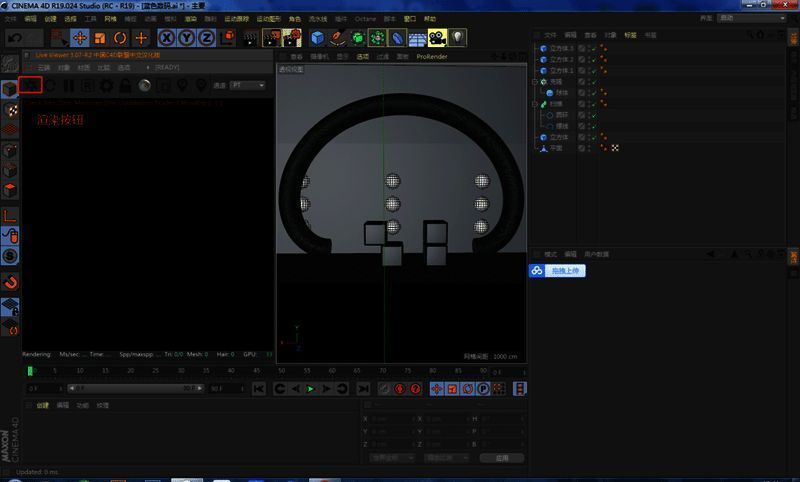Viewport: 800px width, 482px height.
Task: Collapse the 克隆 object tree node
Action: click(x=535, y=81)
